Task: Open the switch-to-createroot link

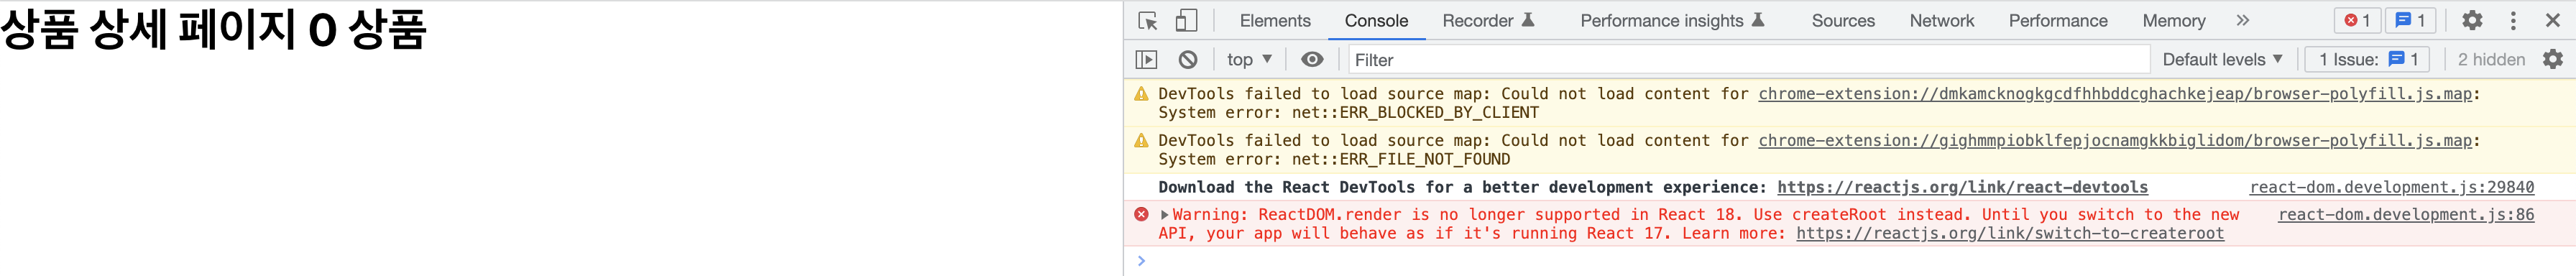Action: coord(2010,233)
